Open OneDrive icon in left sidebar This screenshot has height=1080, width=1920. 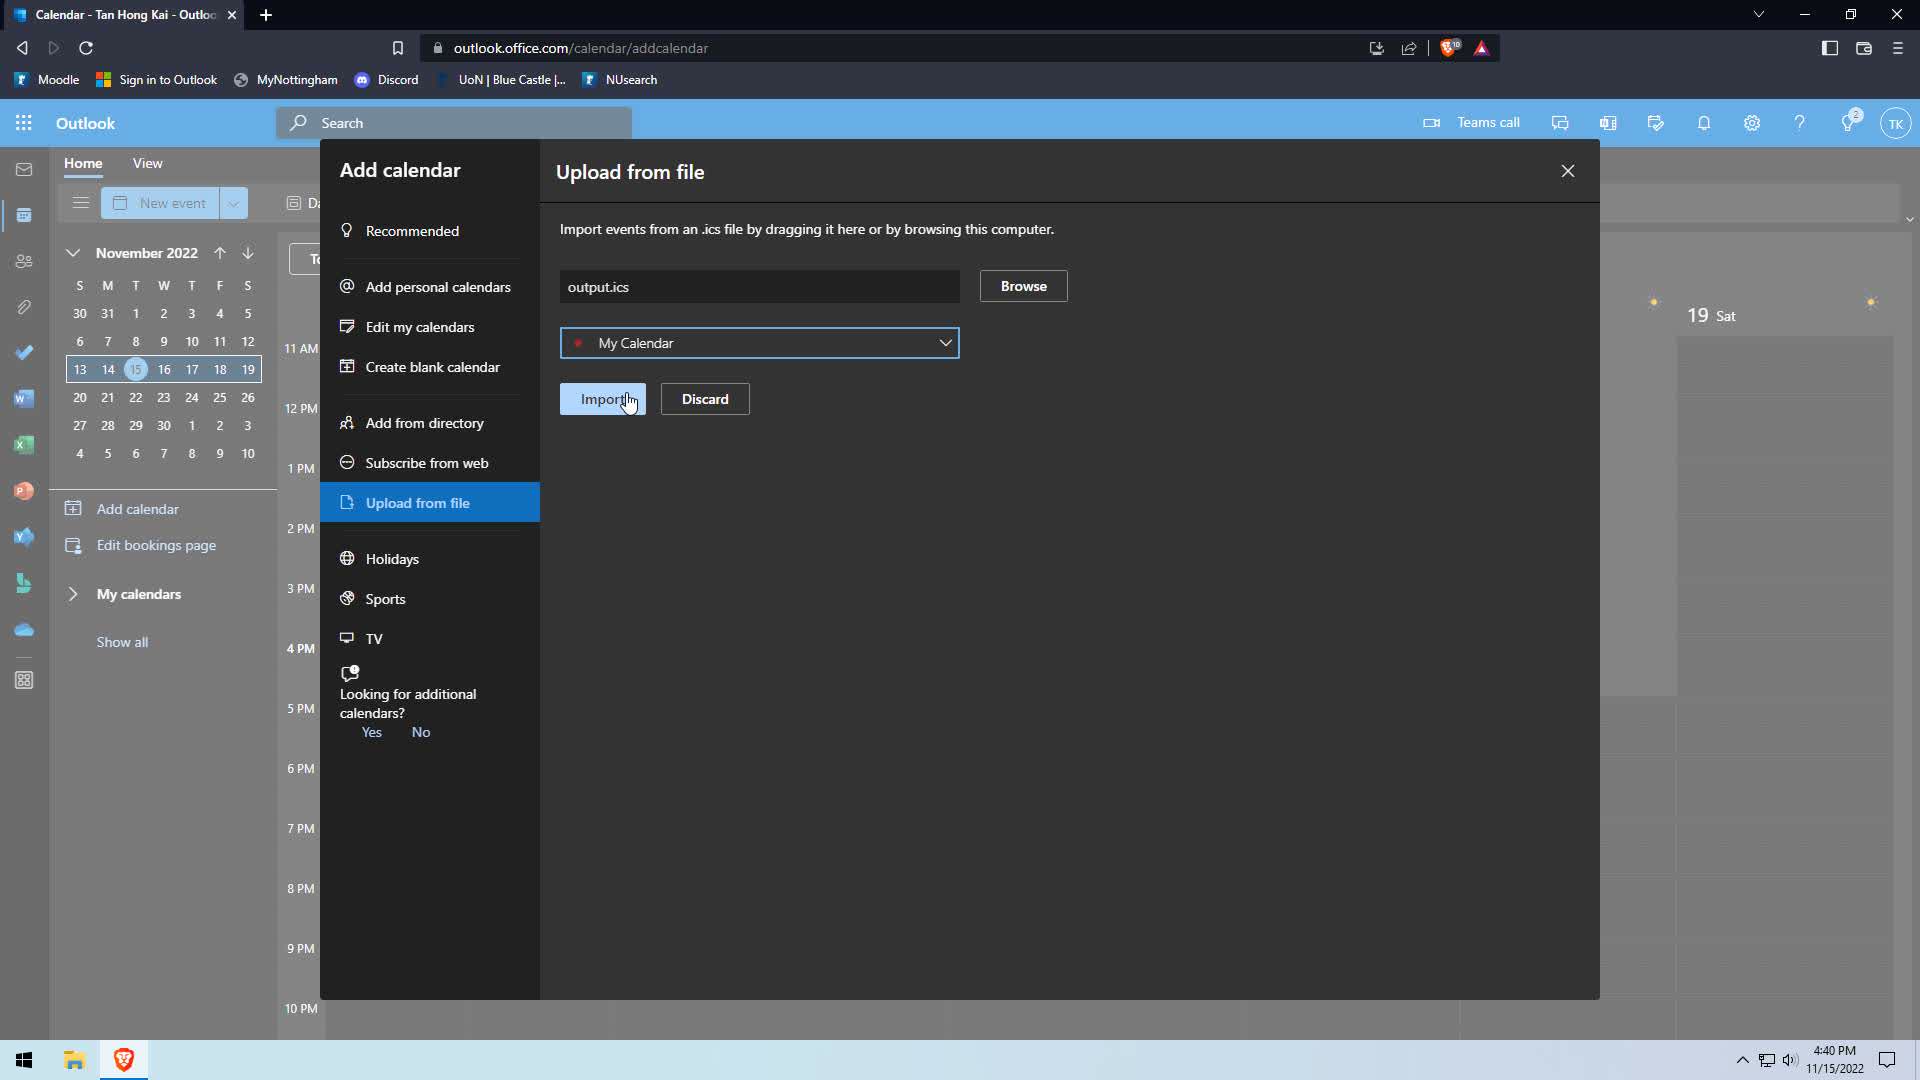[24, 630]
